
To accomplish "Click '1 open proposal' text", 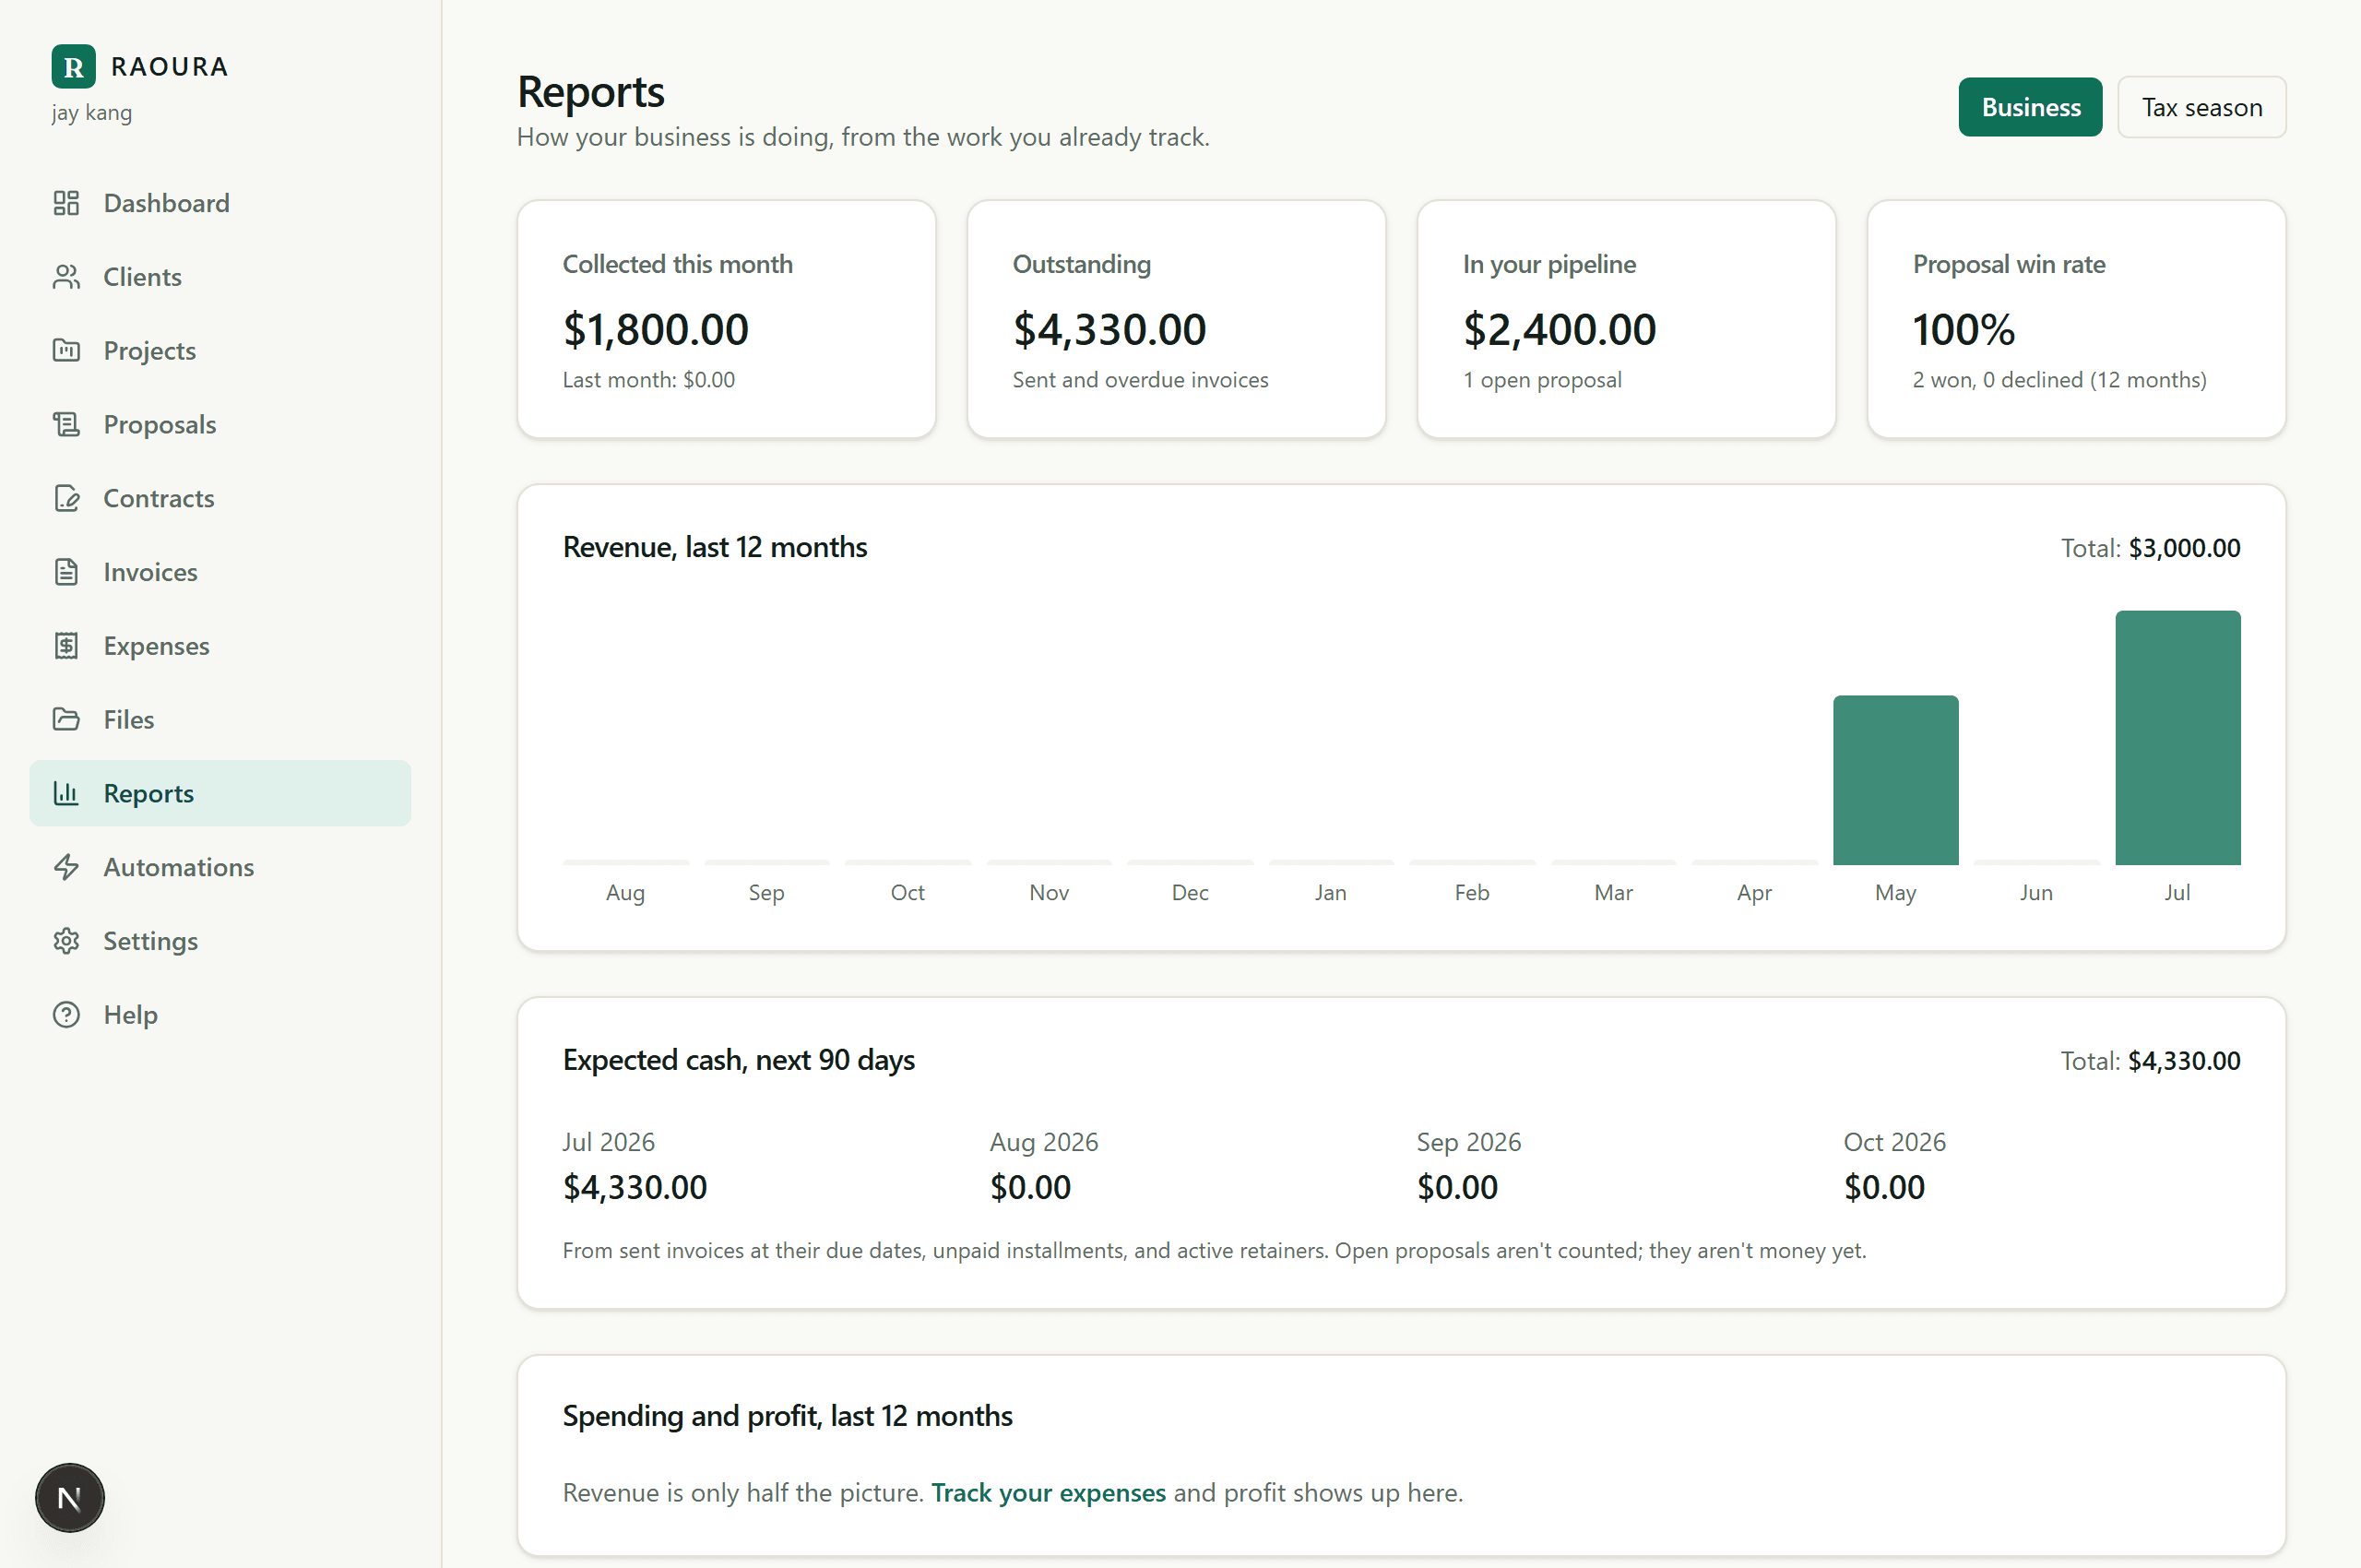I will pyautogui.click(x=1542, y=380).
